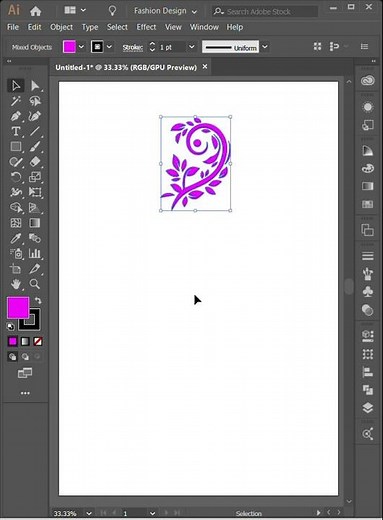Choose the Lasso tool
The width and height of the screenshot is (383, 520).
35,101
